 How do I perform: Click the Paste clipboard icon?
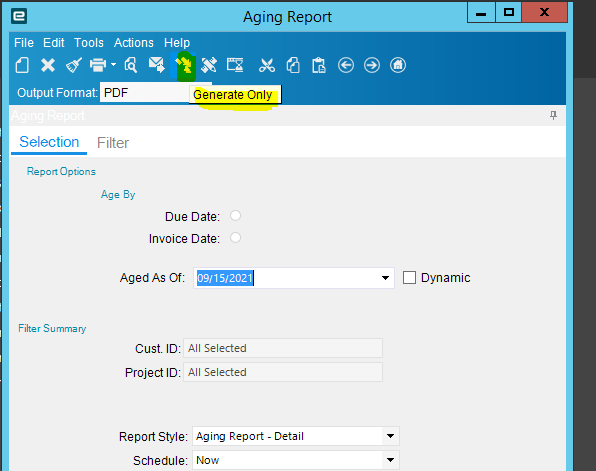coord(319,65)
